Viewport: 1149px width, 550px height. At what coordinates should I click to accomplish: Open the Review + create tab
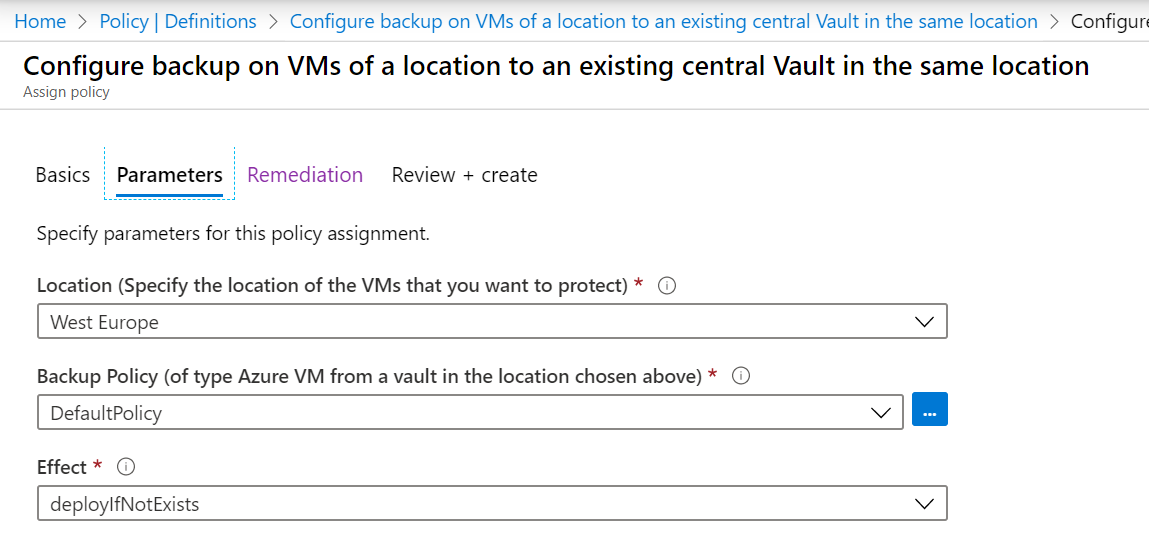[x=464, y=175]
